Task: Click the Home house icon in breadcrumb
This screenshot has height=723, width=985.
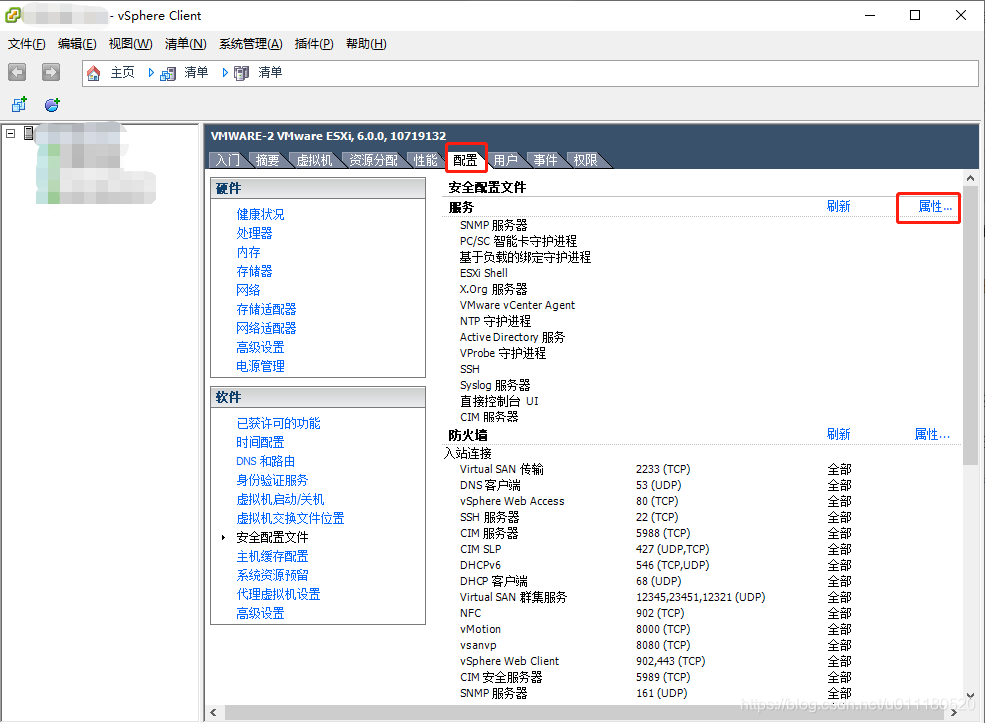Action: [x=94, y=73]
